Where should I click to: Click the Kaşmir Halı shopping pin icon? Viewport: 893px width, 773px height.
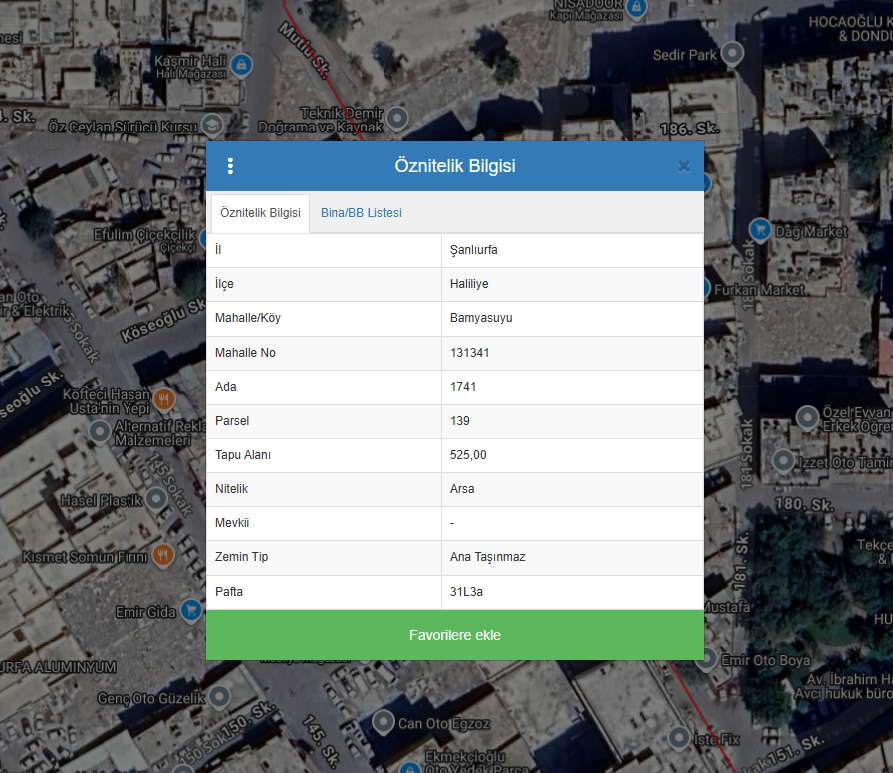point(240,66)
